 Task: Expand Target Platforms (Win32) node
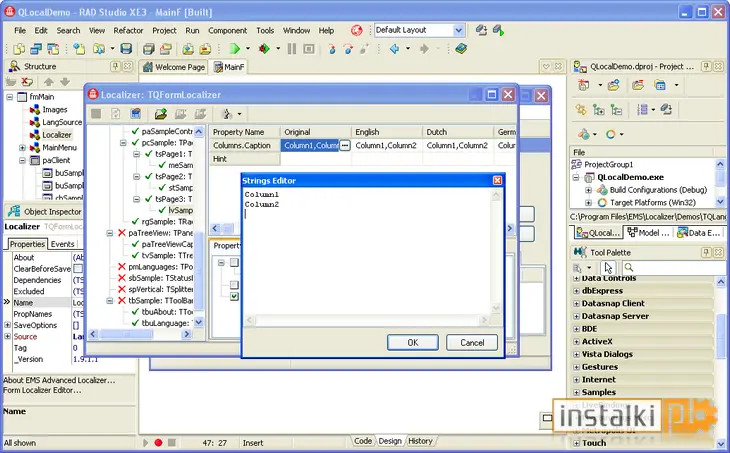click(x=588, y=203)
